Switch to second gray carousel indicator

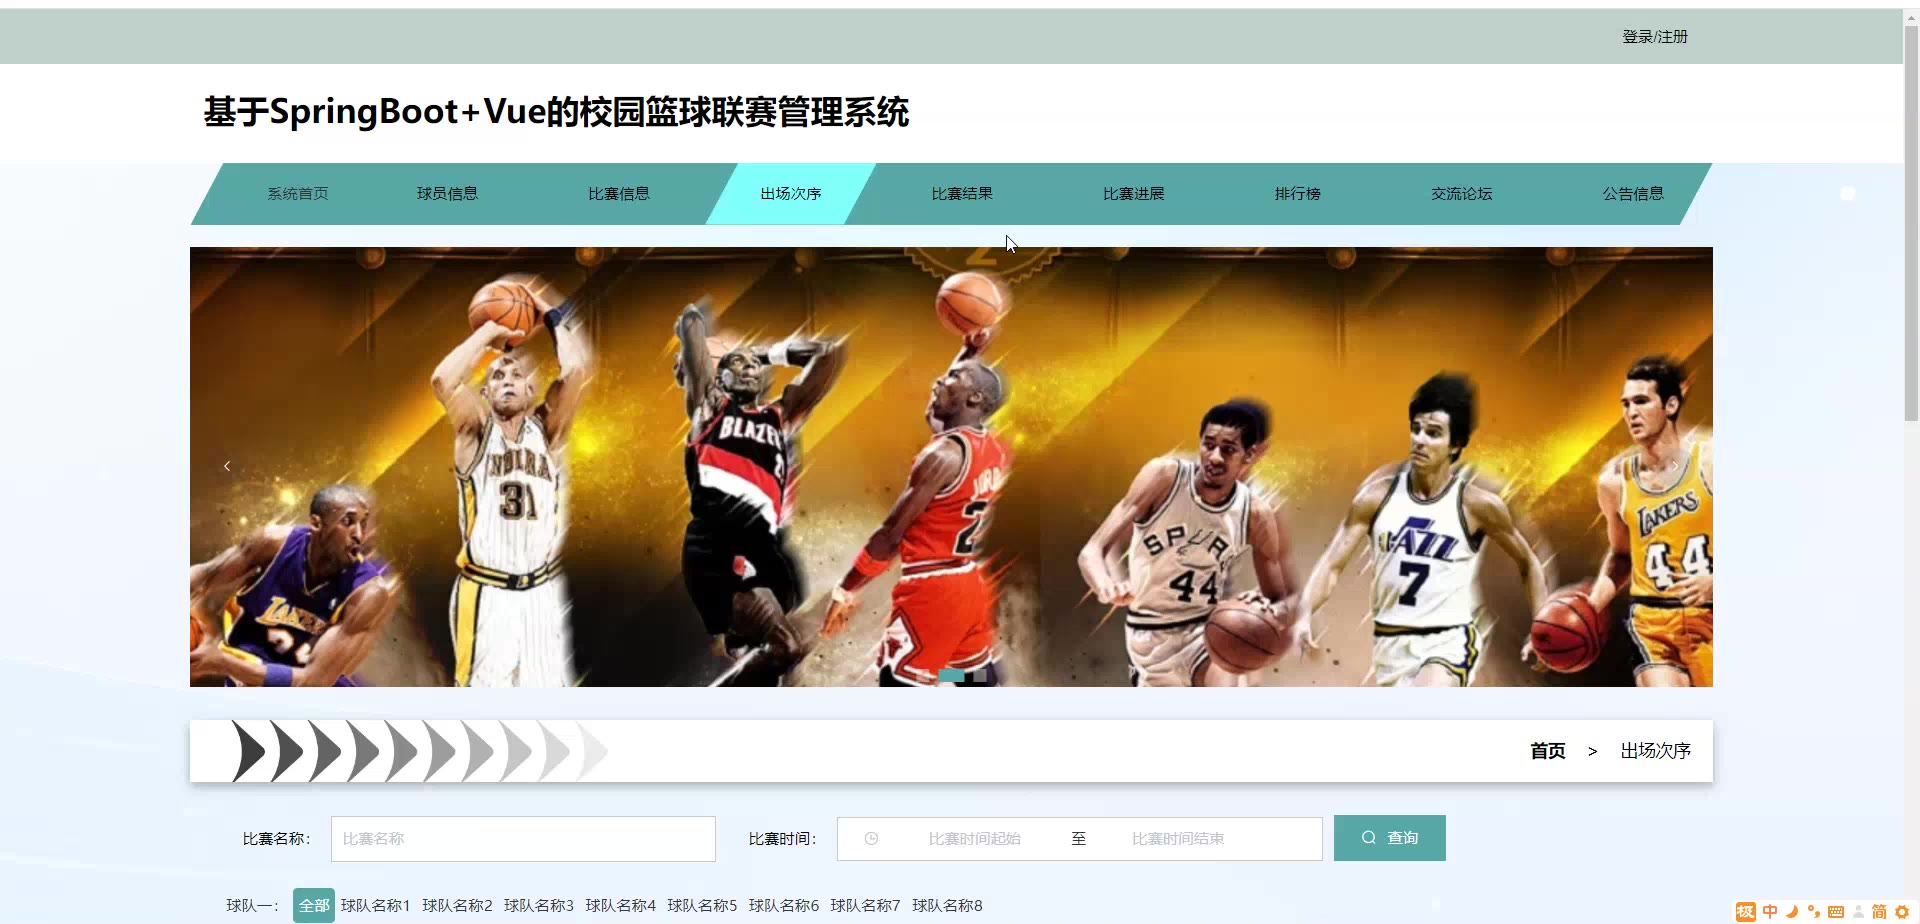pos(979,676)
